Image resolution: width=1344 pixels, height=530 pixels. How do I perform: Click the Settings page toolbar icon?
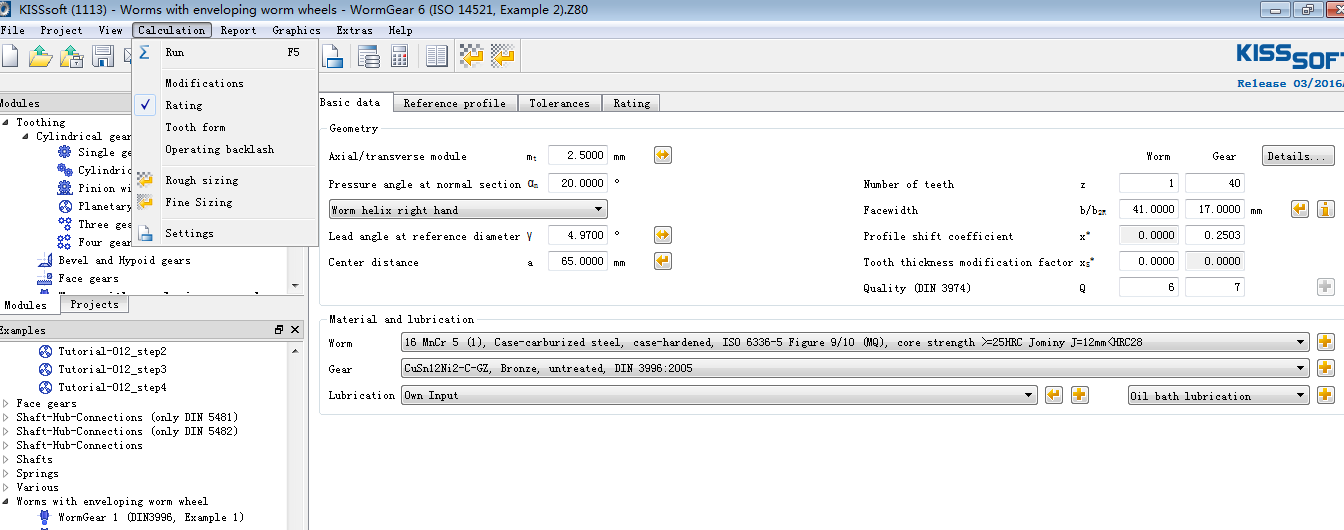(332, 56)
